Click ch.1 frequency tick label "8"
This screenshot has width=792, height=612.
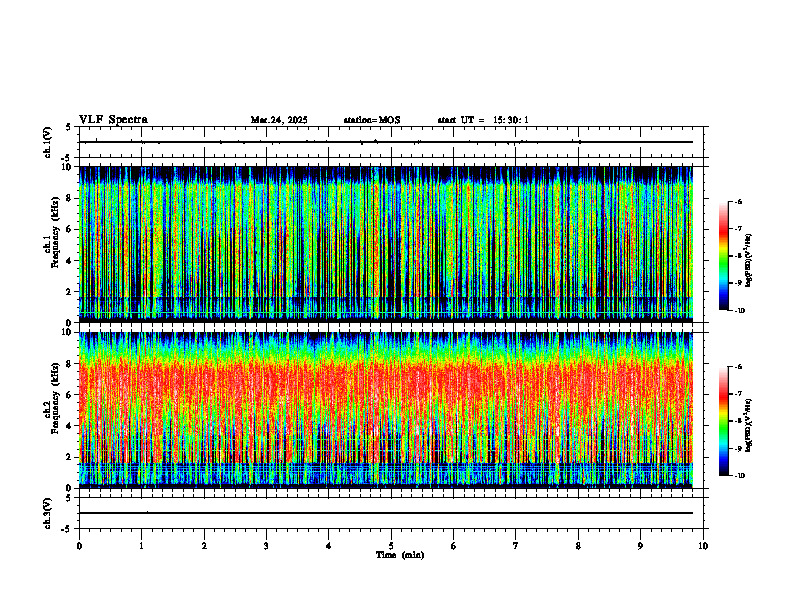[69, 198]
